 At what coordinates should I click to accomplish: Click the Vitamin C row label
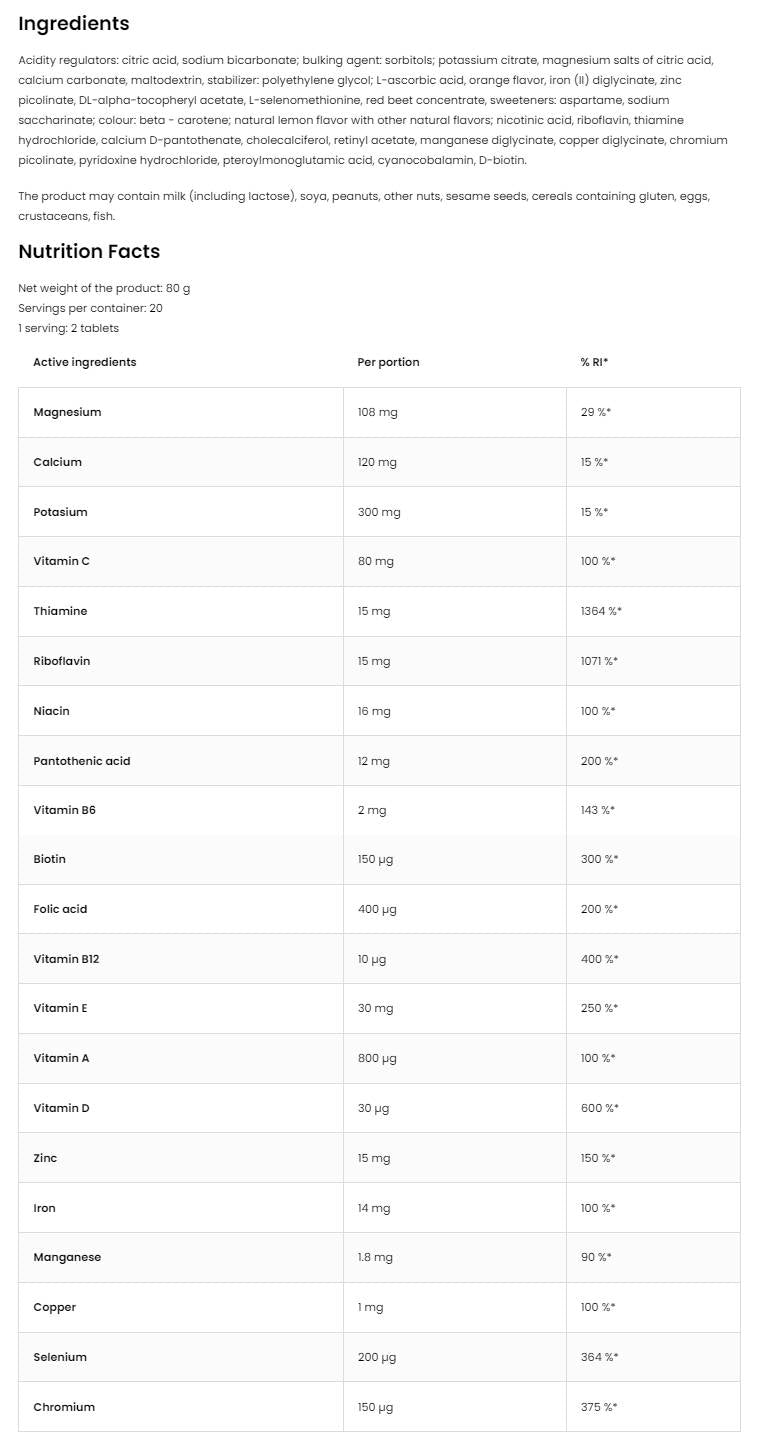(x=61, y=561)
